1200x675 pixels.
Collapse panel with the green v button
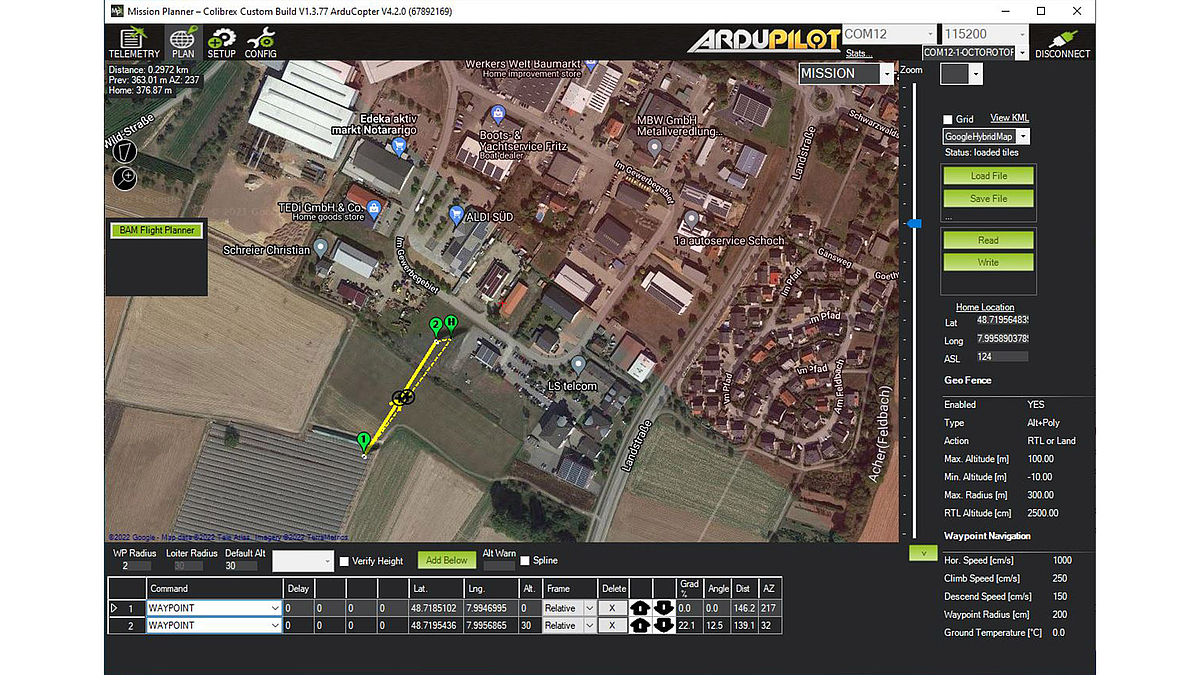click(923, 552)
